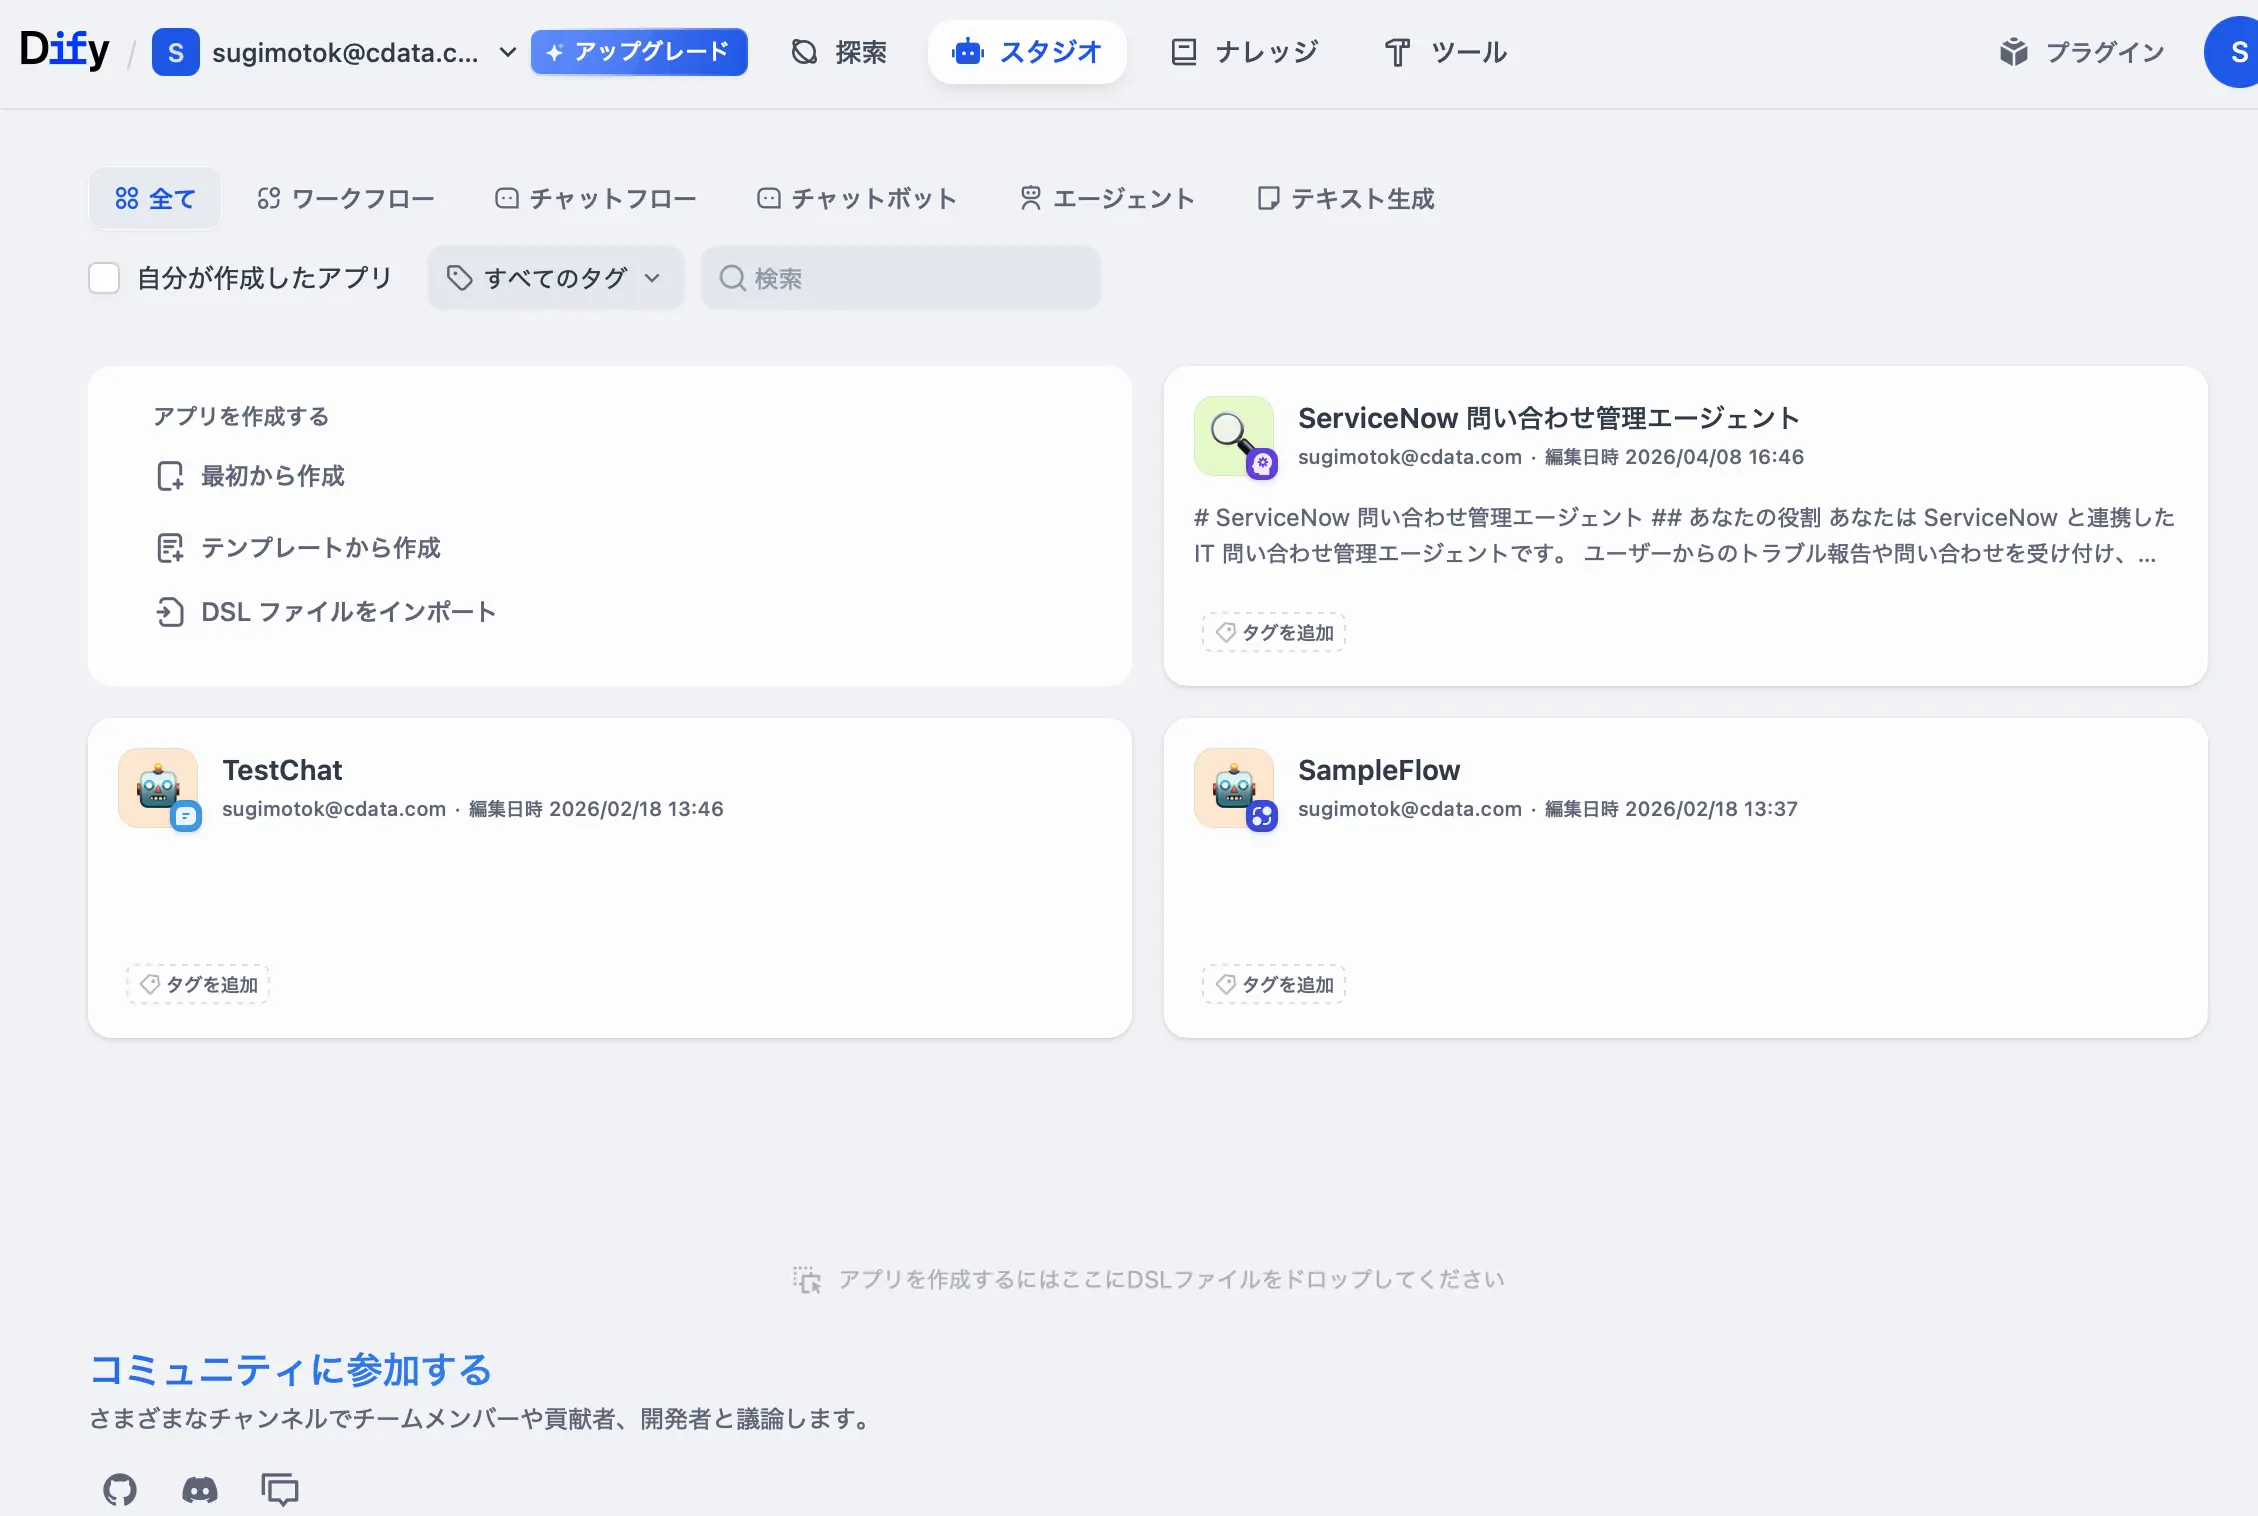The image size is (2258, 1516).
Task: Click the SampleFlow app icon
Action: coord(1234,788)
